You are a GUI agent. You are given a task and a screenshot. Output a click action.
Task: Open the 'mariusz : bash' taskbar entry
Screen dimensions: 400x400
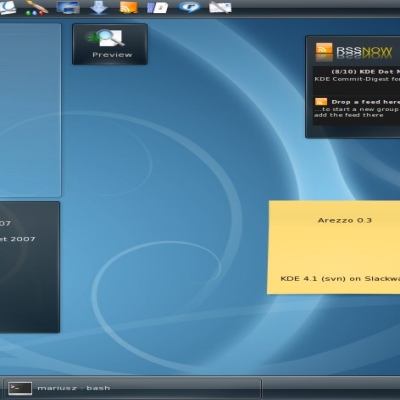(133, 388)
